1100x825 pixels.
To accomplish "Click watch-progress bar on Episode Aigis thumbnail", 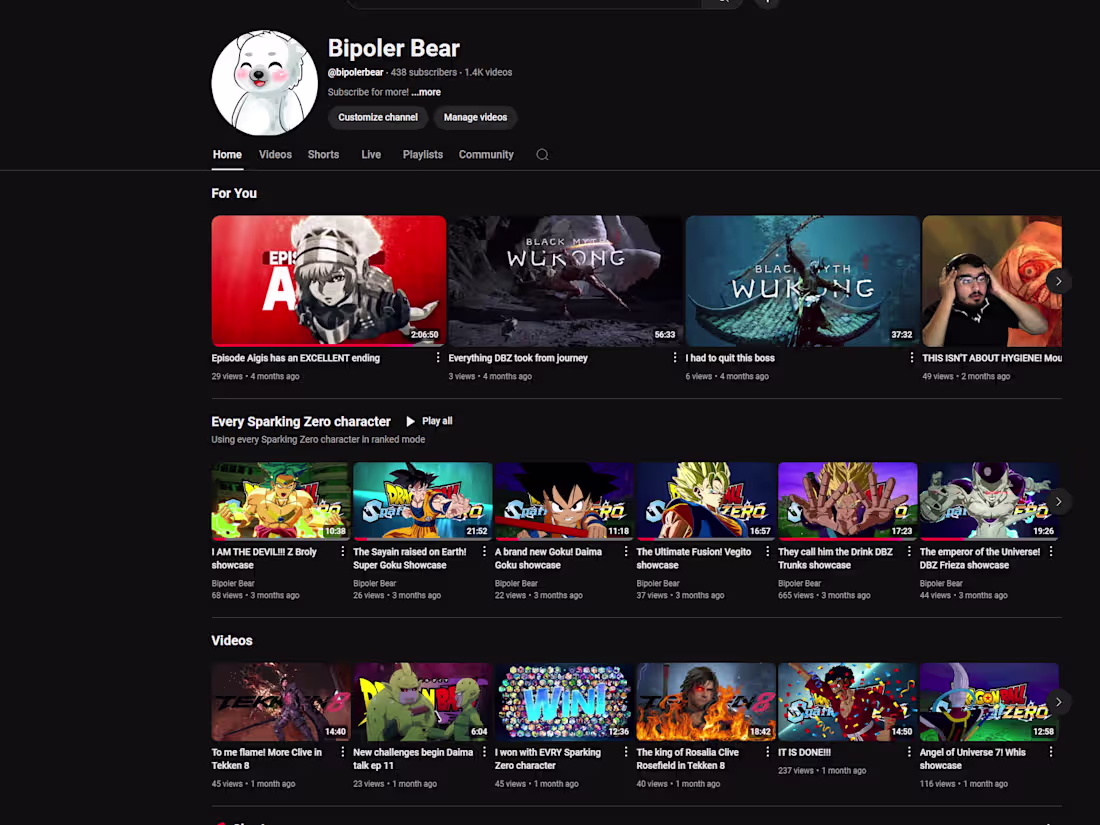I will [x=328, y=344].
